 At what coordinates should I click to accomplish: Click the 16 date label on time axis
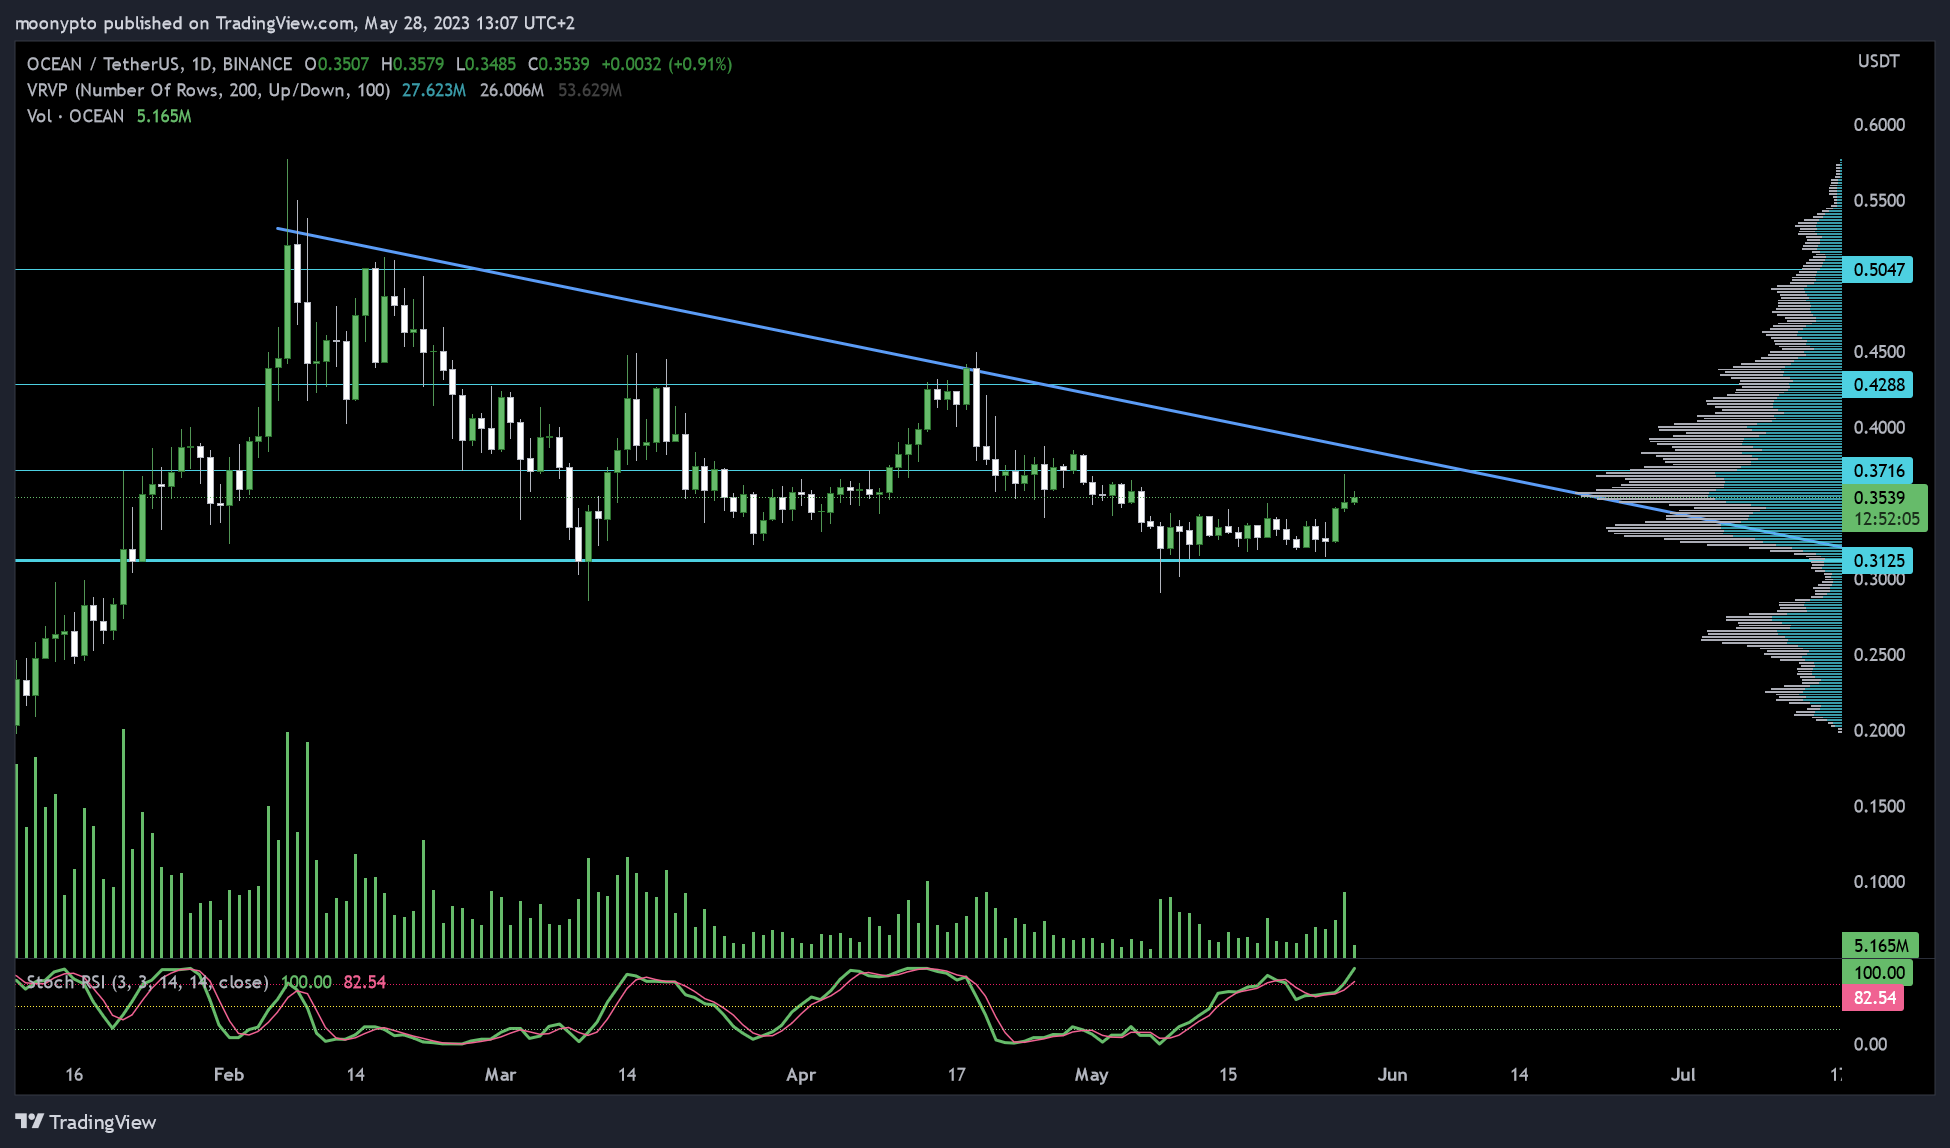point(74,1075)
